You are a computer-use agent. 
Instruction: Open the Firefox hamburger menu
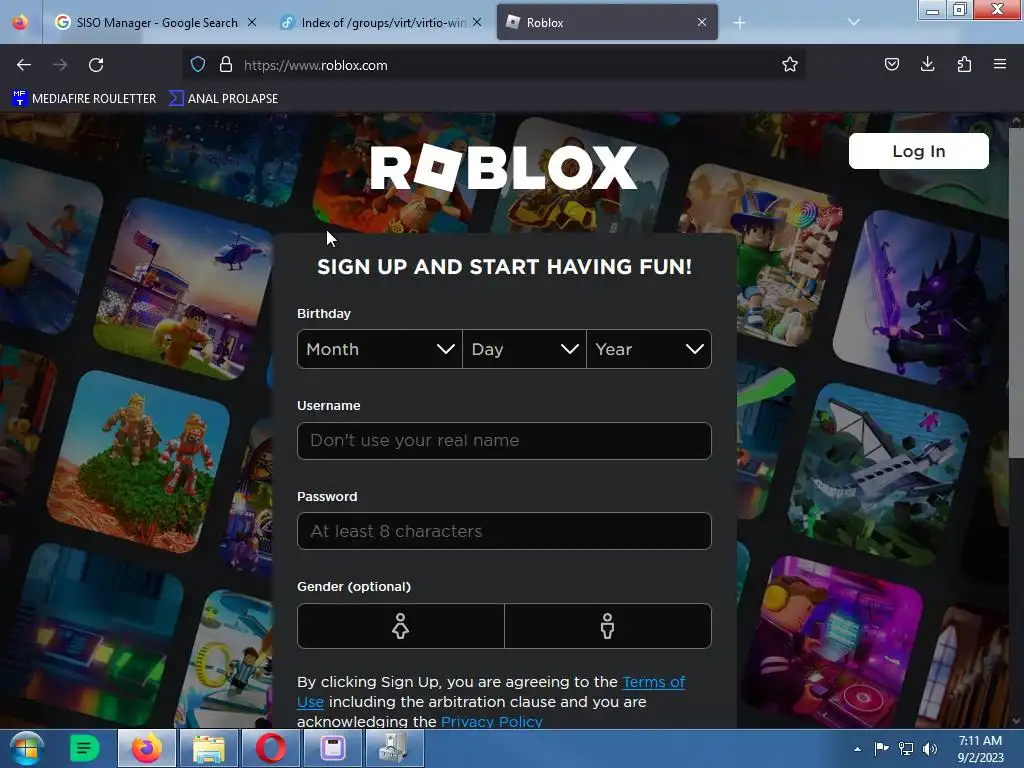point(1000,65)
